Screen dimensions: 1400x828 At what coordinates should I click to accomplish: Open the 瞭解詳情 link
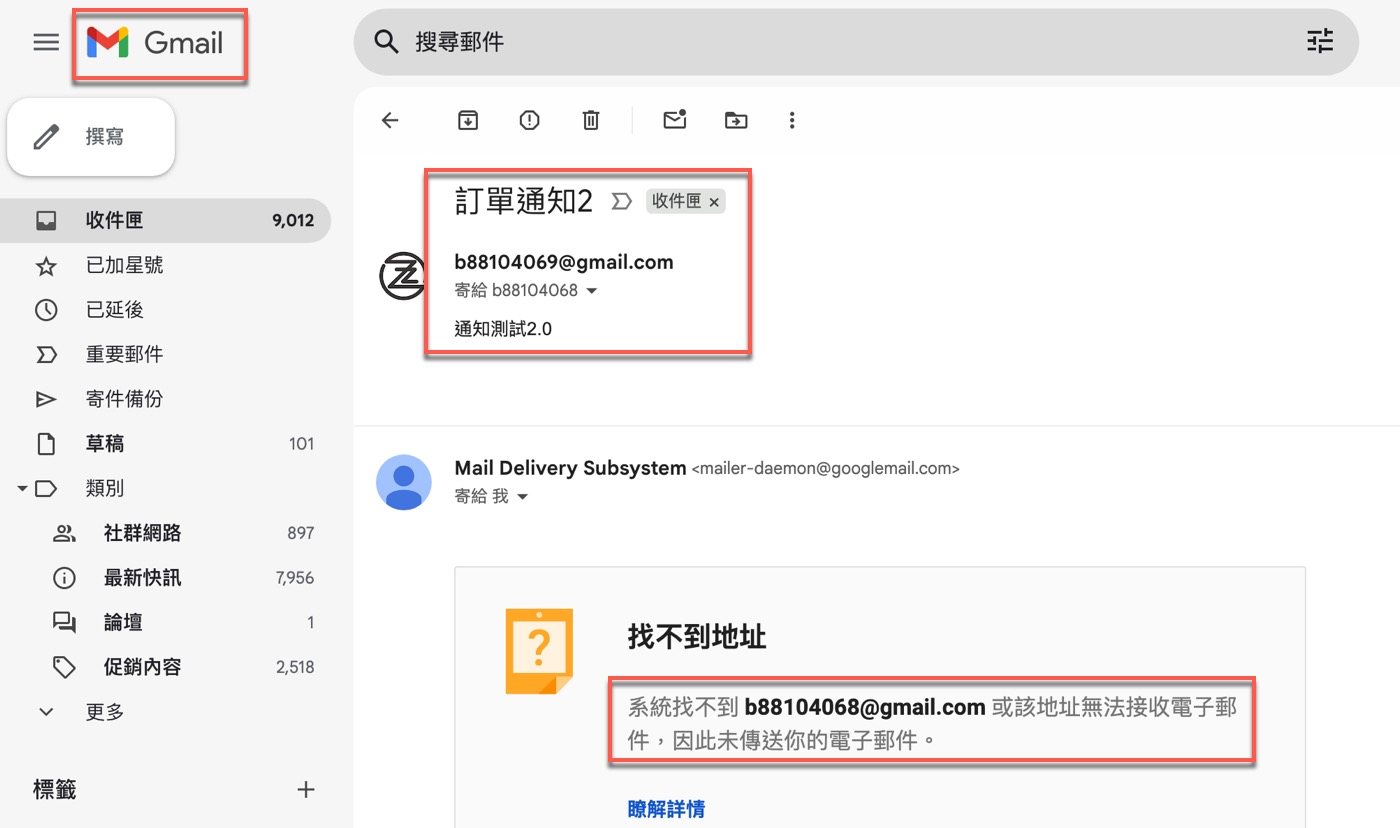pyautogui.click(x=666, y=809)
